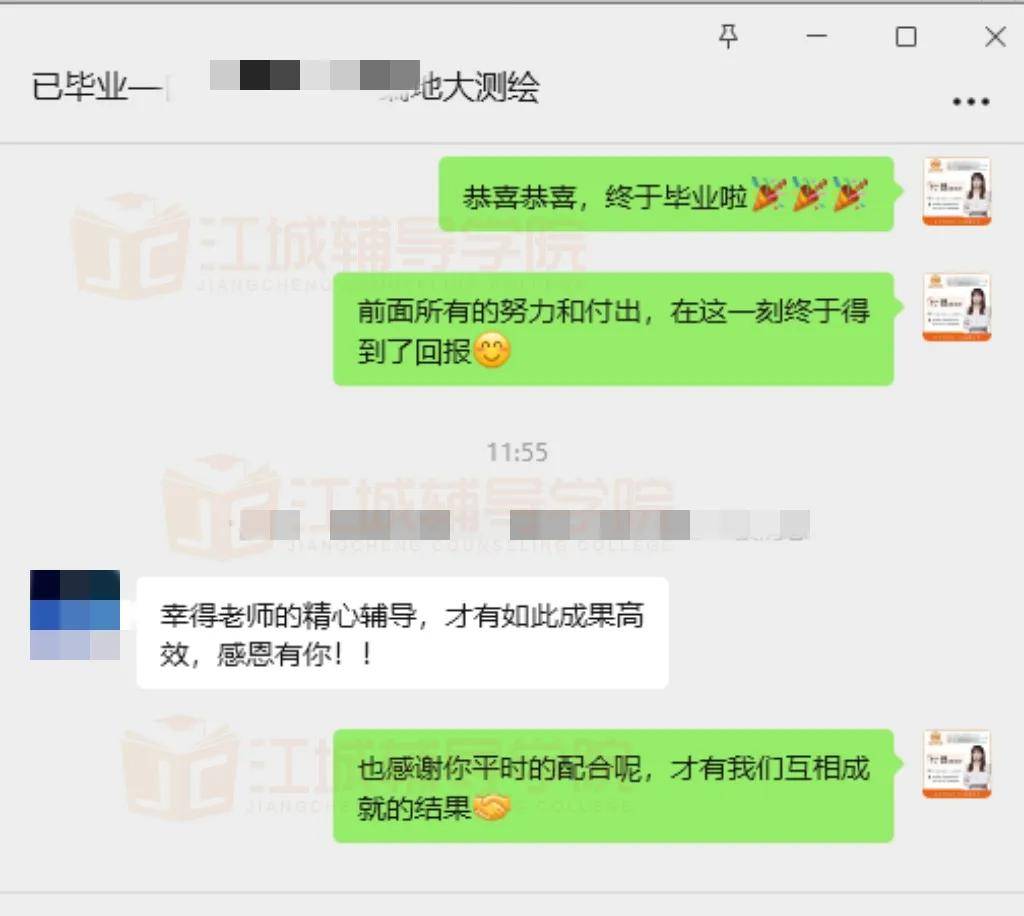This screenshot has width=1024, height=916.
Task: Select the 前面所有的努力和付出 message bubble
Action: 613,329
